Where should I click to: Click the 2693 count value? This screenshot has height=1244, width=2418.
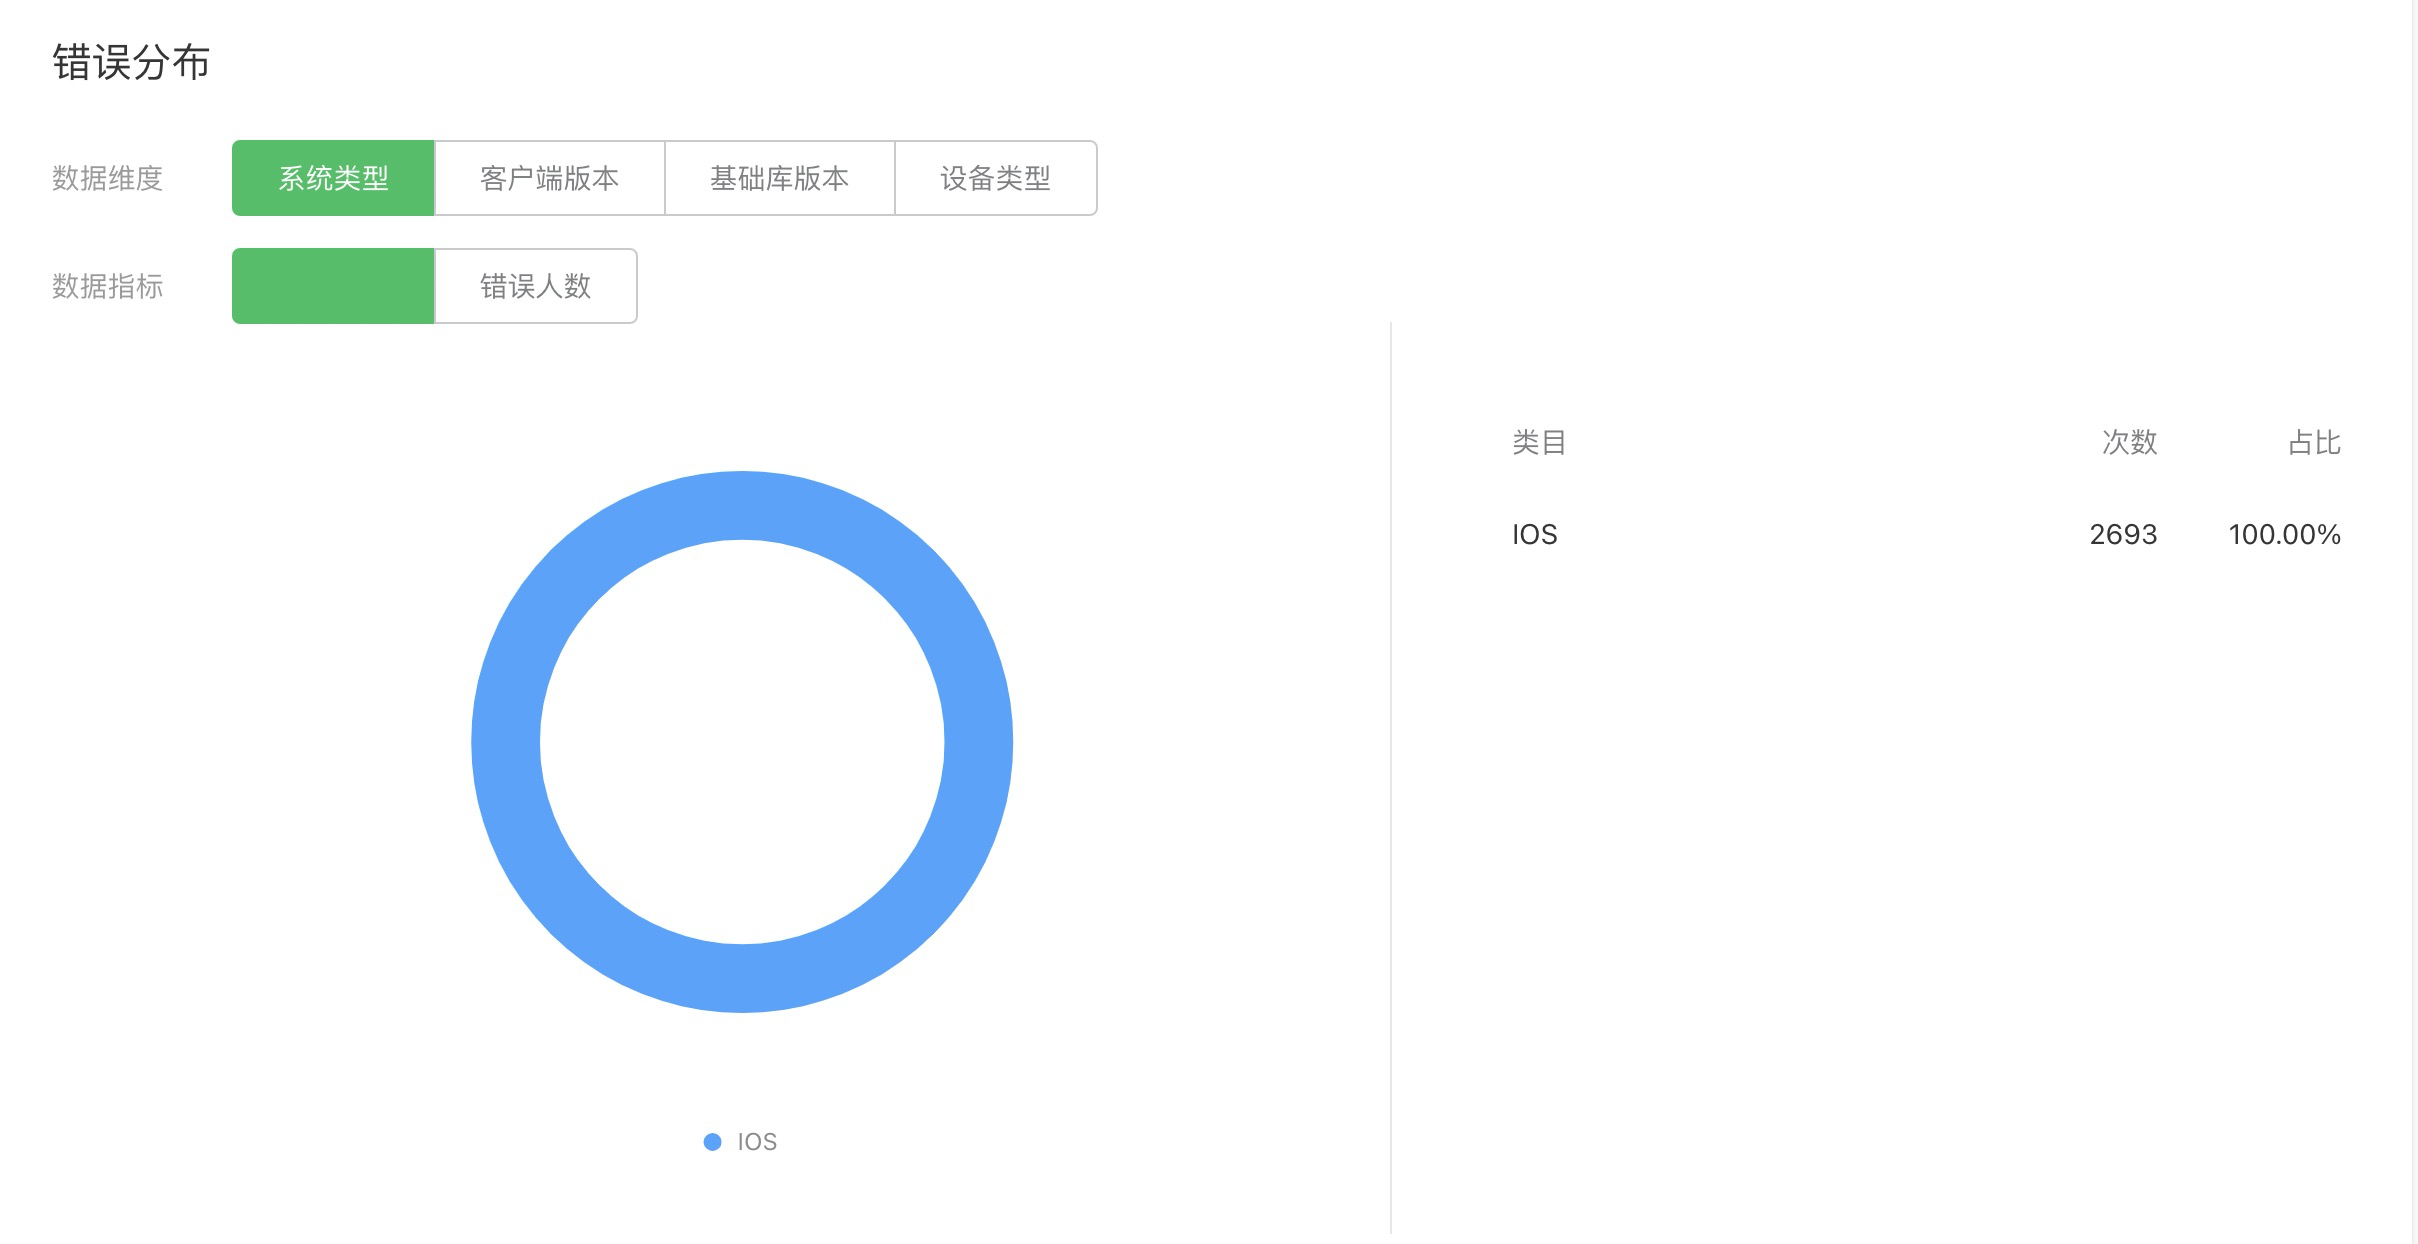pyautogui.click(x=2123, y=534)
